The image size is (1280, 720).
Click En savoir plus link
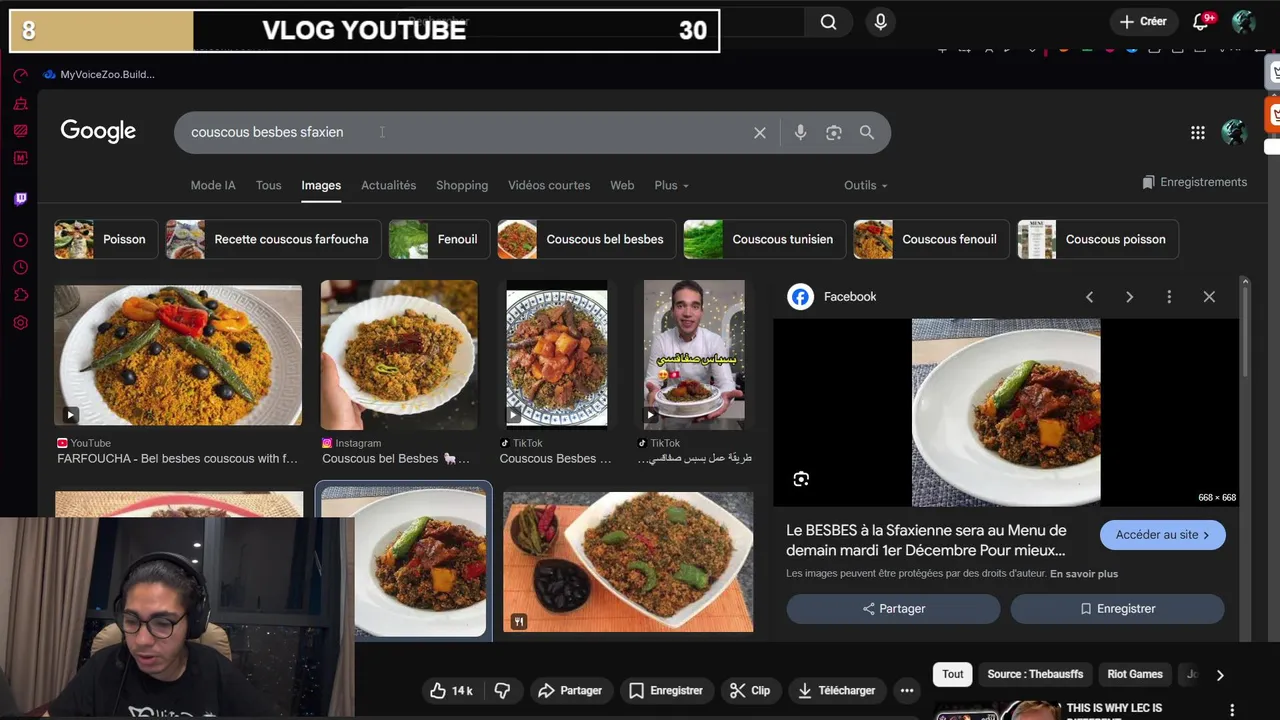(1084, 574)
